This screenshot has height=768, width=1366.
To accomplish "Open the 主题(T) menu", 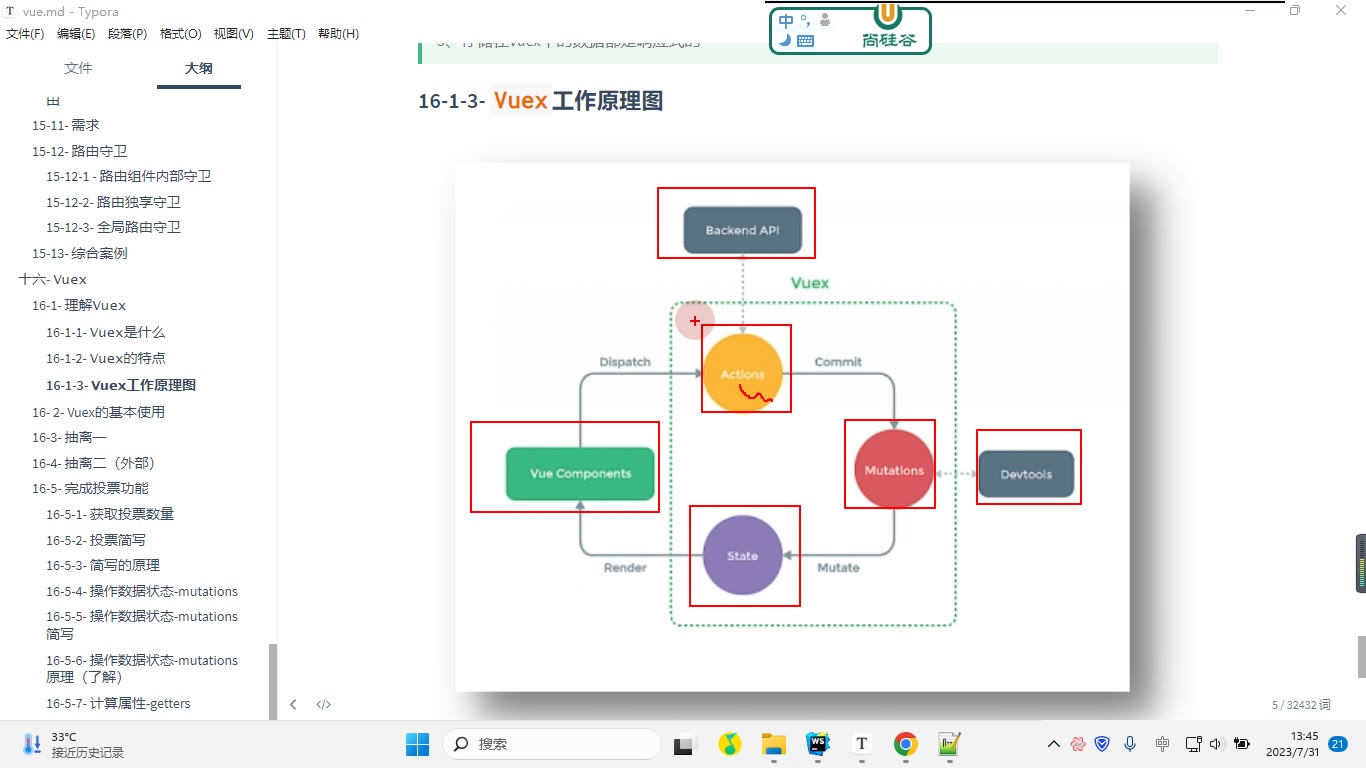I will tap(286, 33).
